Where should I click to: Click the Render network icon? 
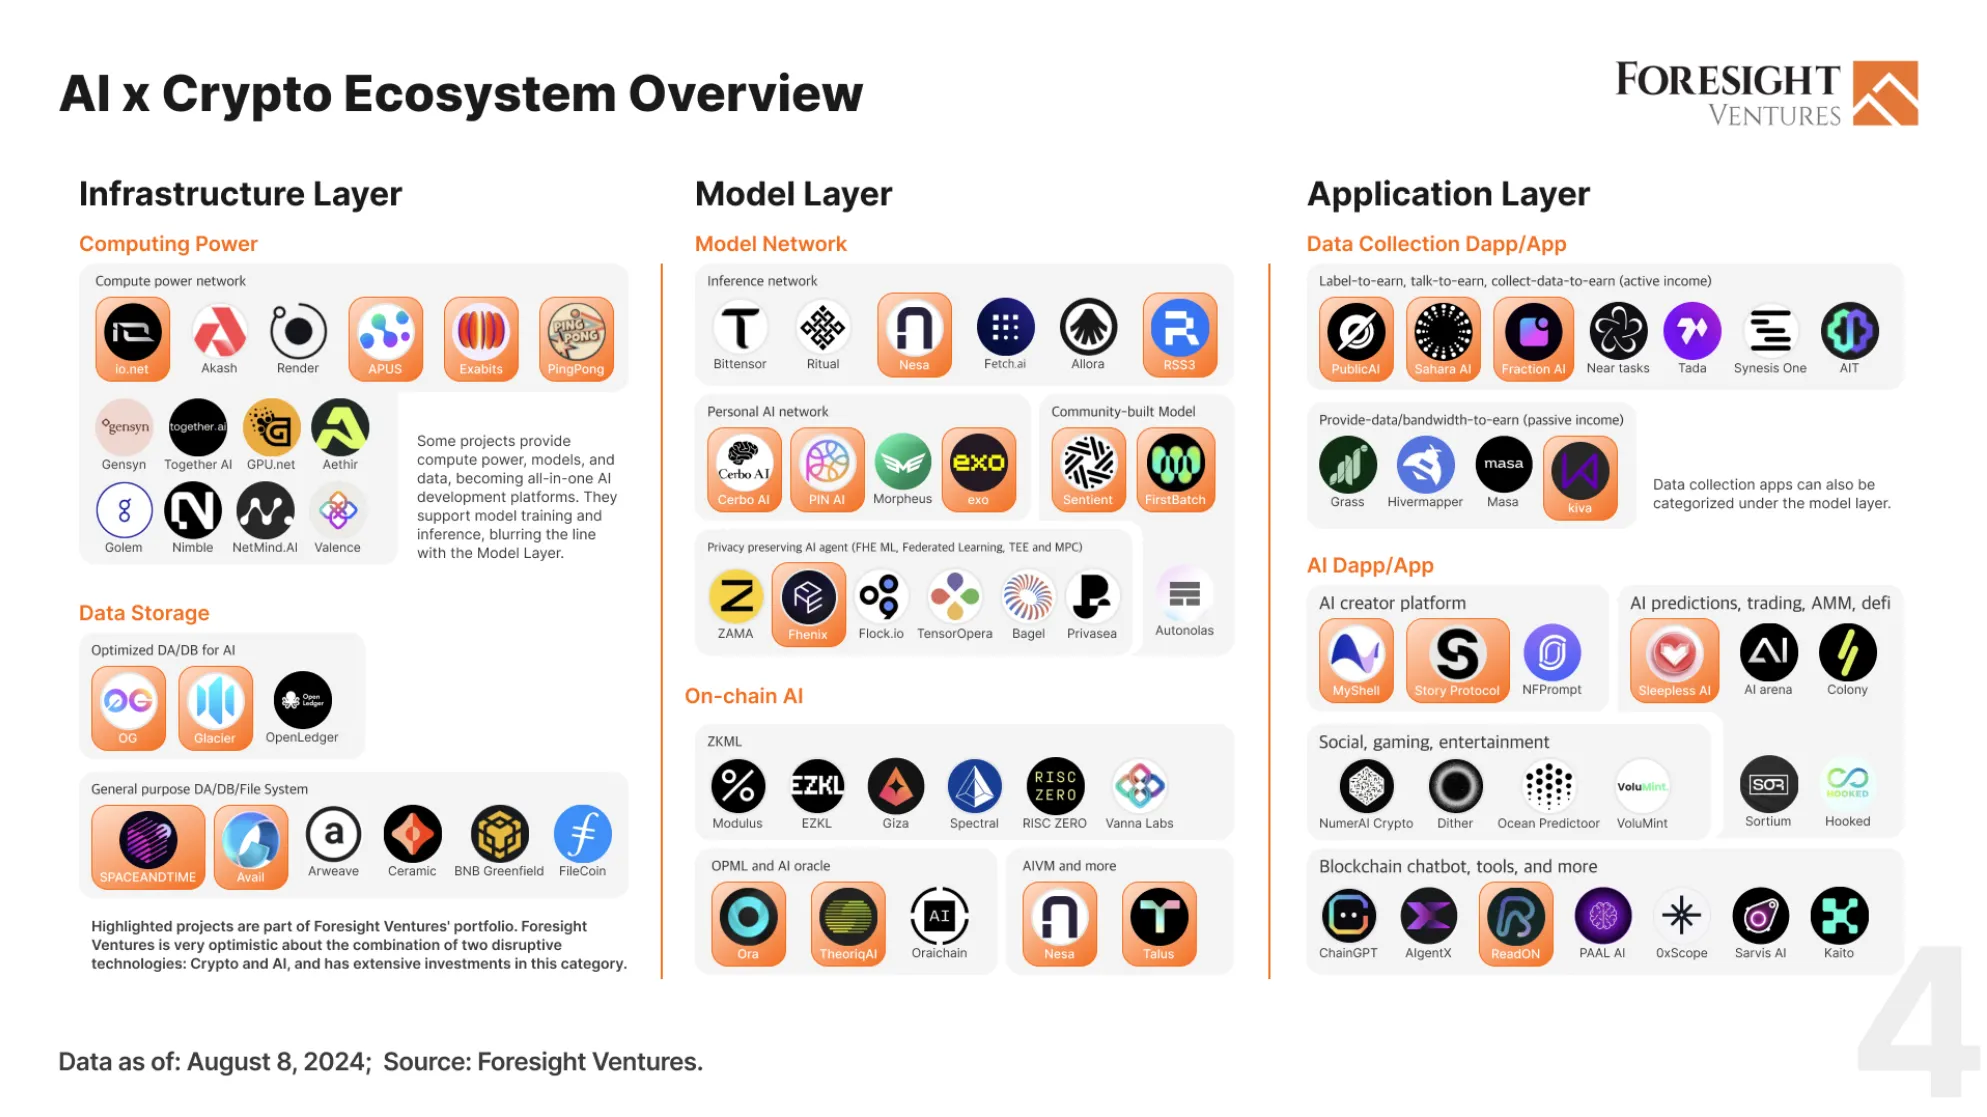[298, 331]
